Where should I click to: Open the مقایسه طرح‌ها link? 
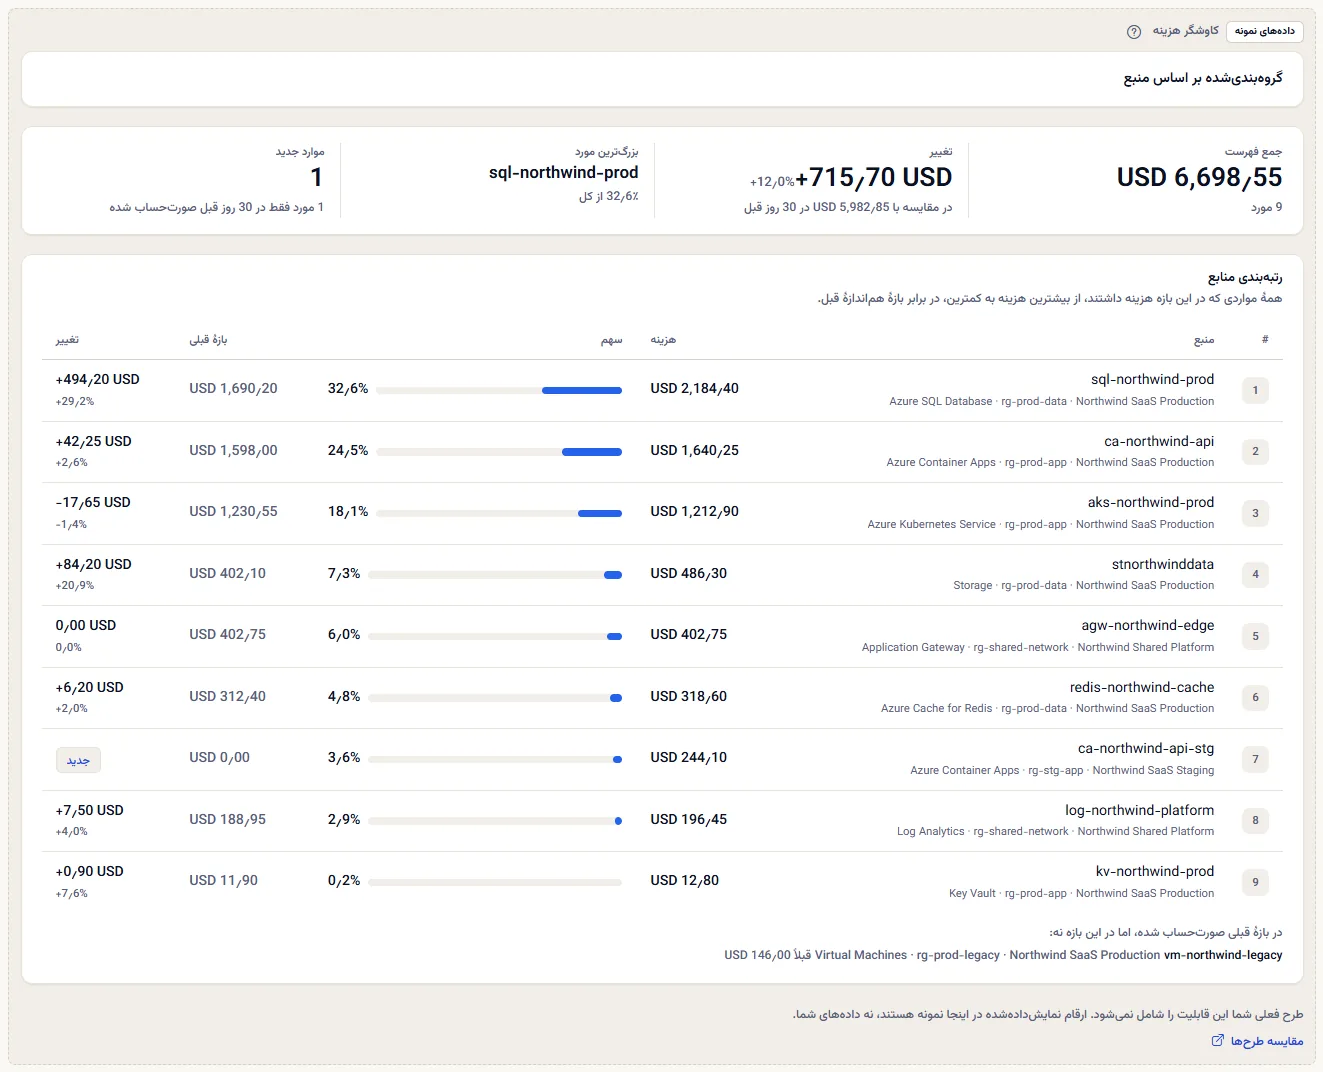click(1267, 1041)
